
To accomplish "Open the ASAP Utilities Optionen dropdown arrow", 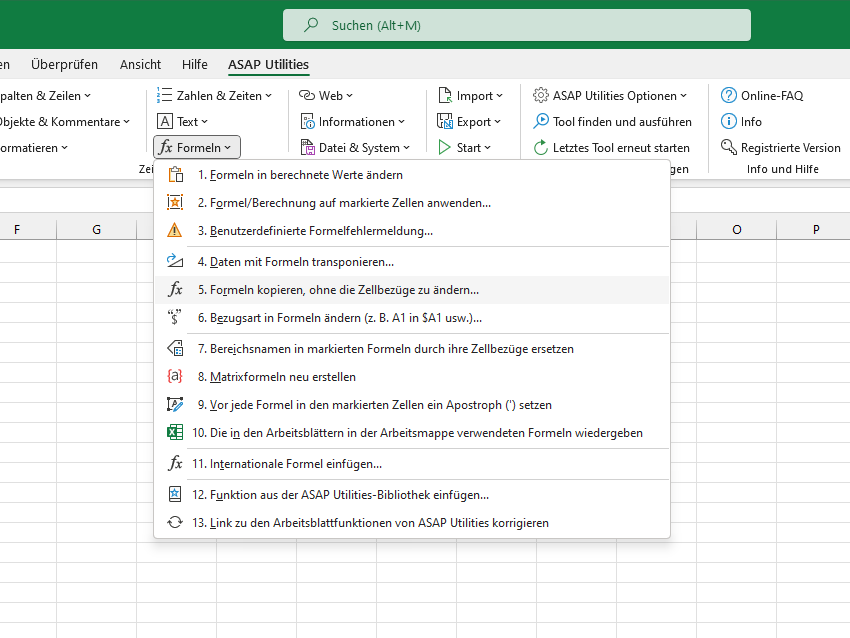I will 684,95.
